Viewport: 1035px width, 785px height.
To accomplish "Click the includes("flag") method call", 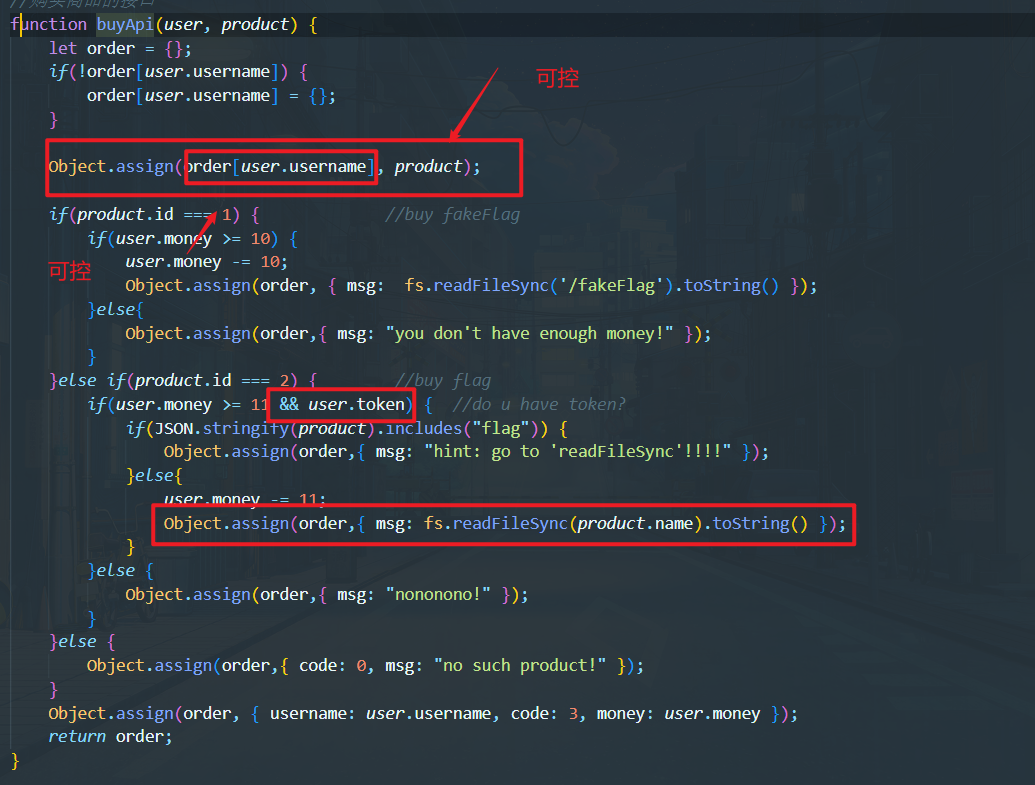I will pyautogui.click(x=461, y=428).
